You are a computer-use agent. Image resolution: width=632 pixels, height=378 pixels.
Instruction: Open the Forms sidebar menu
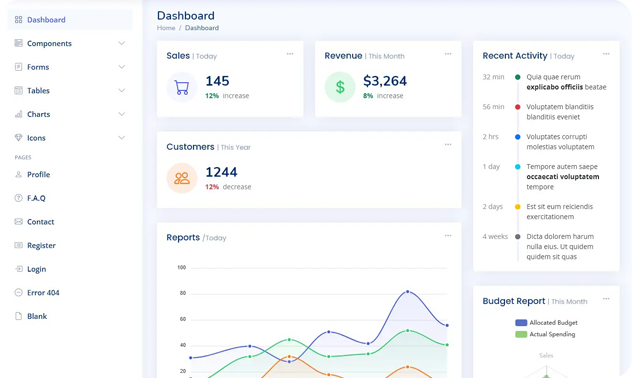click(x=70, y=67)
